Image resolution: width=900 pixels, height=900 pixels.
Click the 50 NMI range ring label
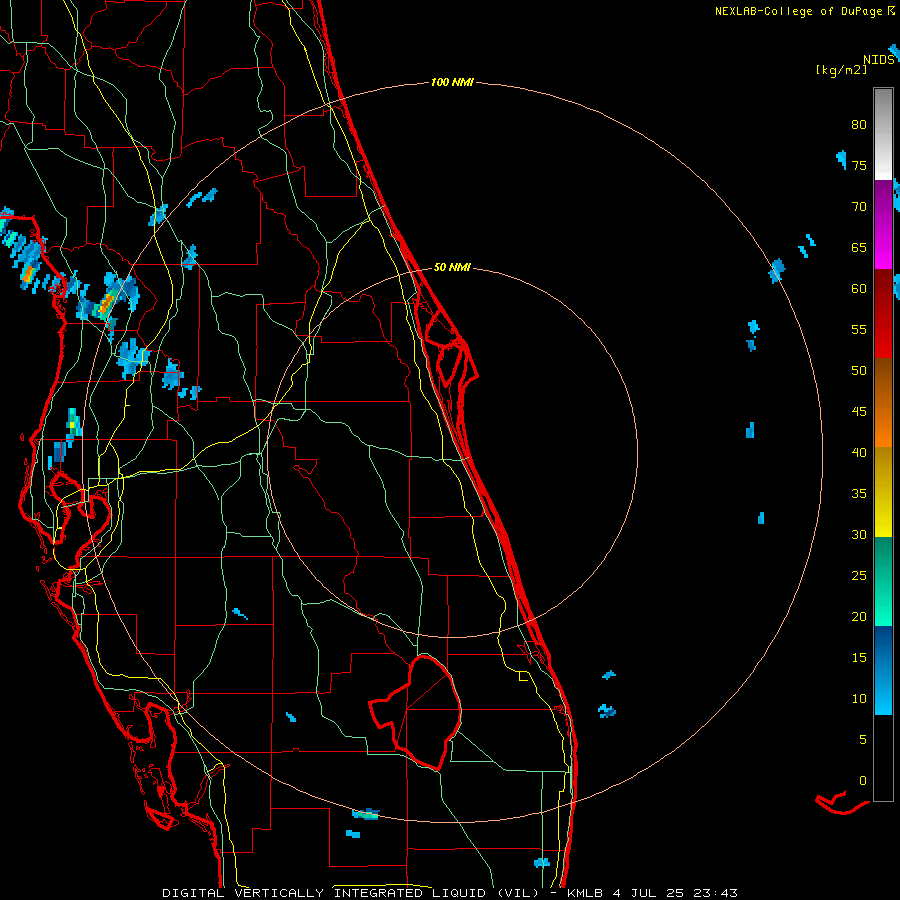point(452,267)
